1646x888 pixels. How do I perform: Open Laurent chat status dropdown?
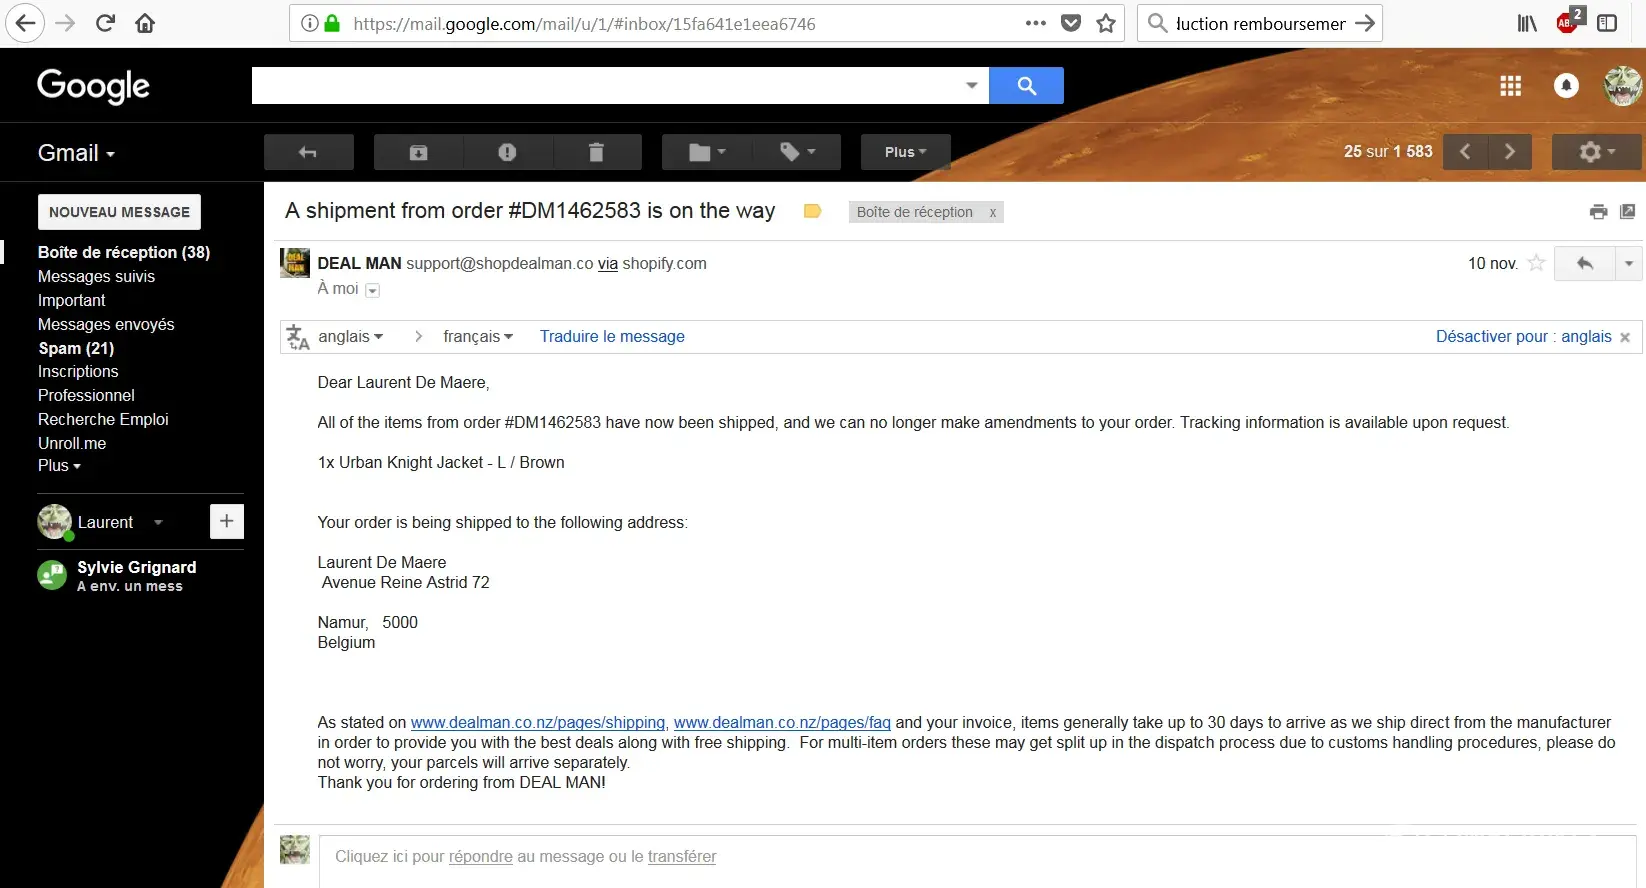158,522
